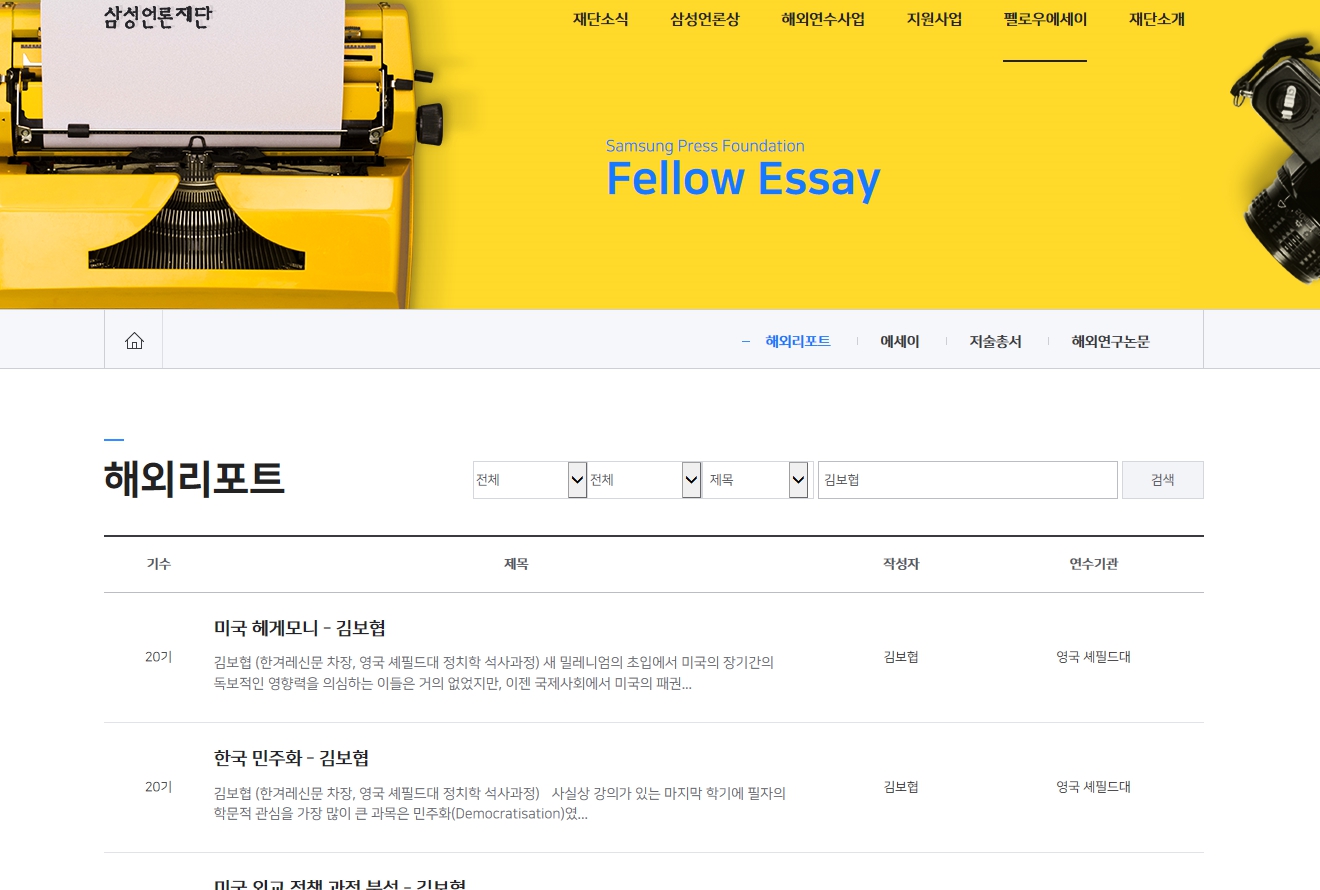Open the 해외연수사업 menu
Viewport: 1320px width, 890px height.
822,19
